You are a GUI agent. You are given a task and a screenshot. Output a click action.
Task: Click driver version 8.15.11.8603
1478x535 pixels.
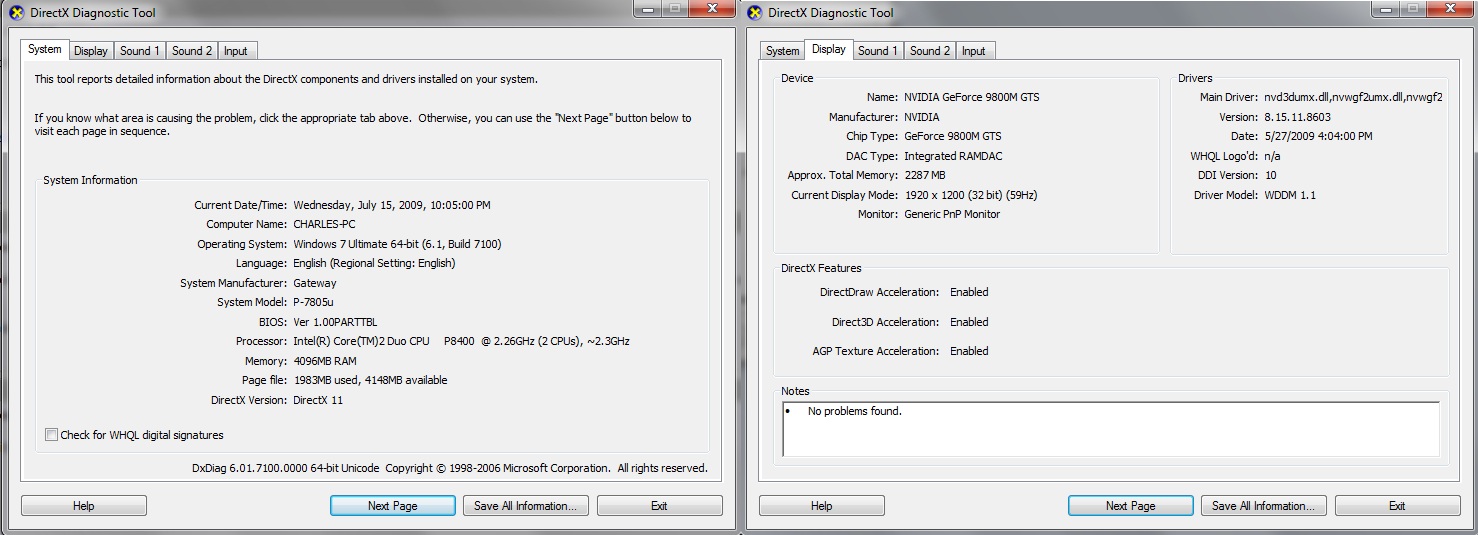pyautogui.click(x=1297, y=117)
